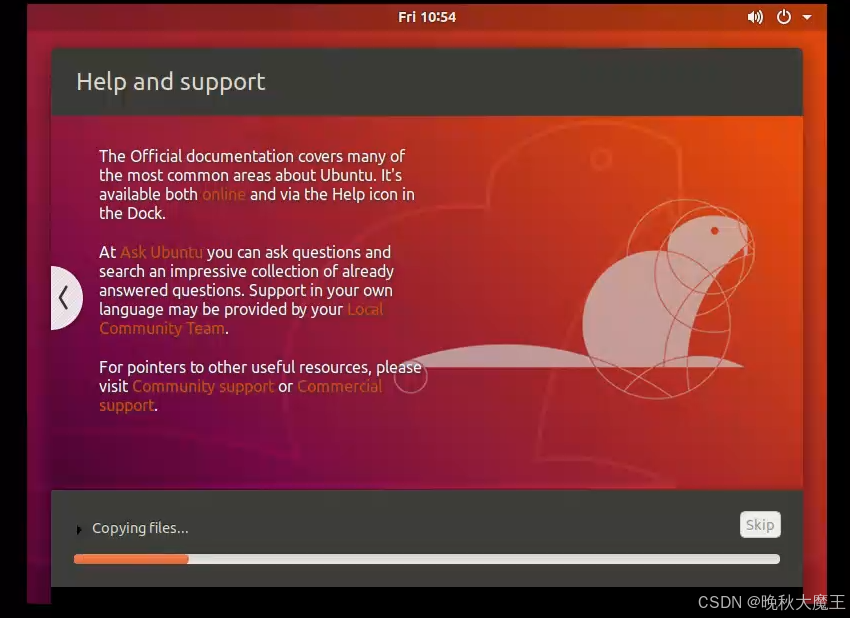Click the Fri 10:54 clock
850x618 pixels.
click(427, 17)
